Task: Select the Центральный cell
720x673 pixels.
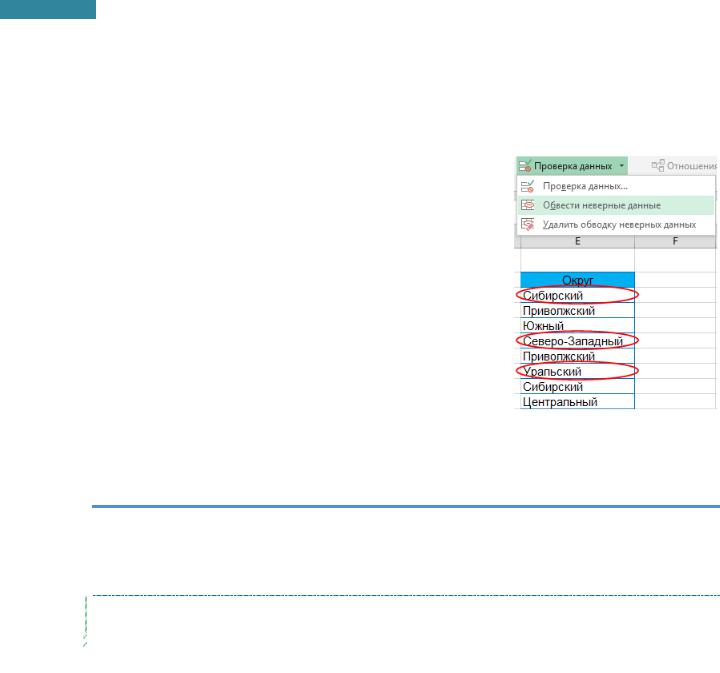Action: (x=577, y=401)
